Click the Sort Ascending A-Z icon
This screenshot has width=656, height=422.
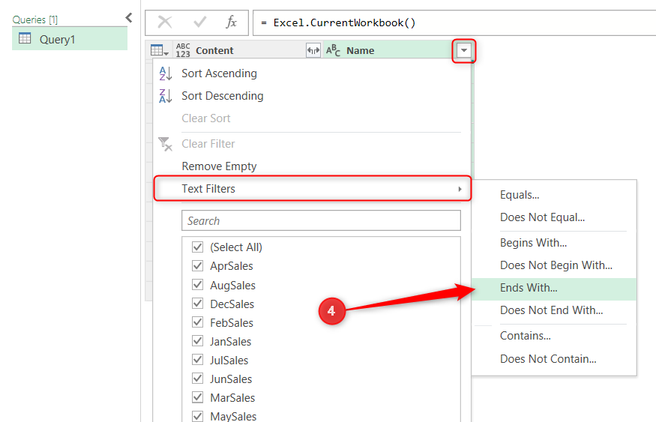[165, 74]
